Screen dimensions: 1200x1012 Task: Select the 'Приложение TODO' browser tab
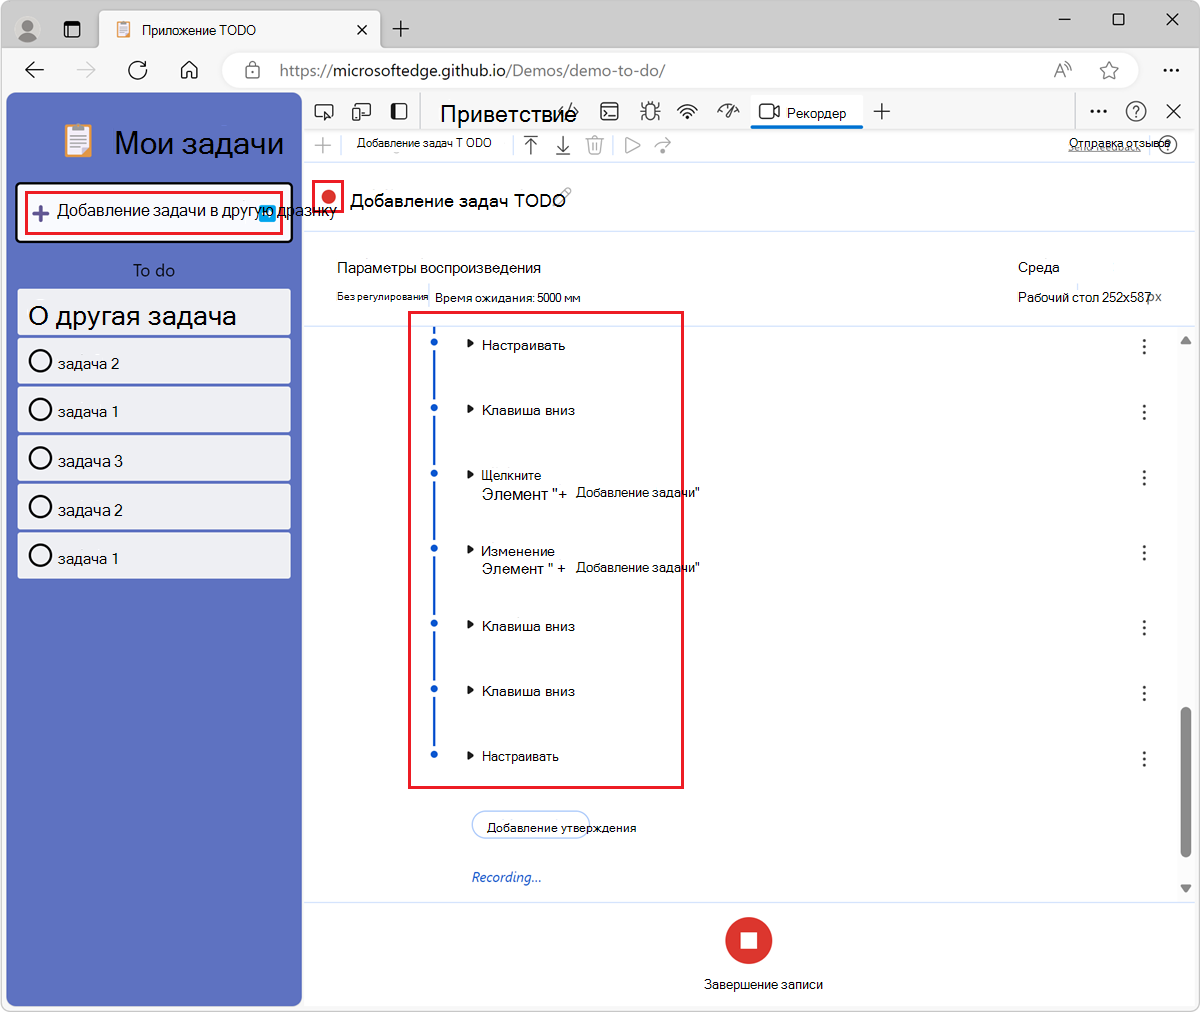point(240,30)
